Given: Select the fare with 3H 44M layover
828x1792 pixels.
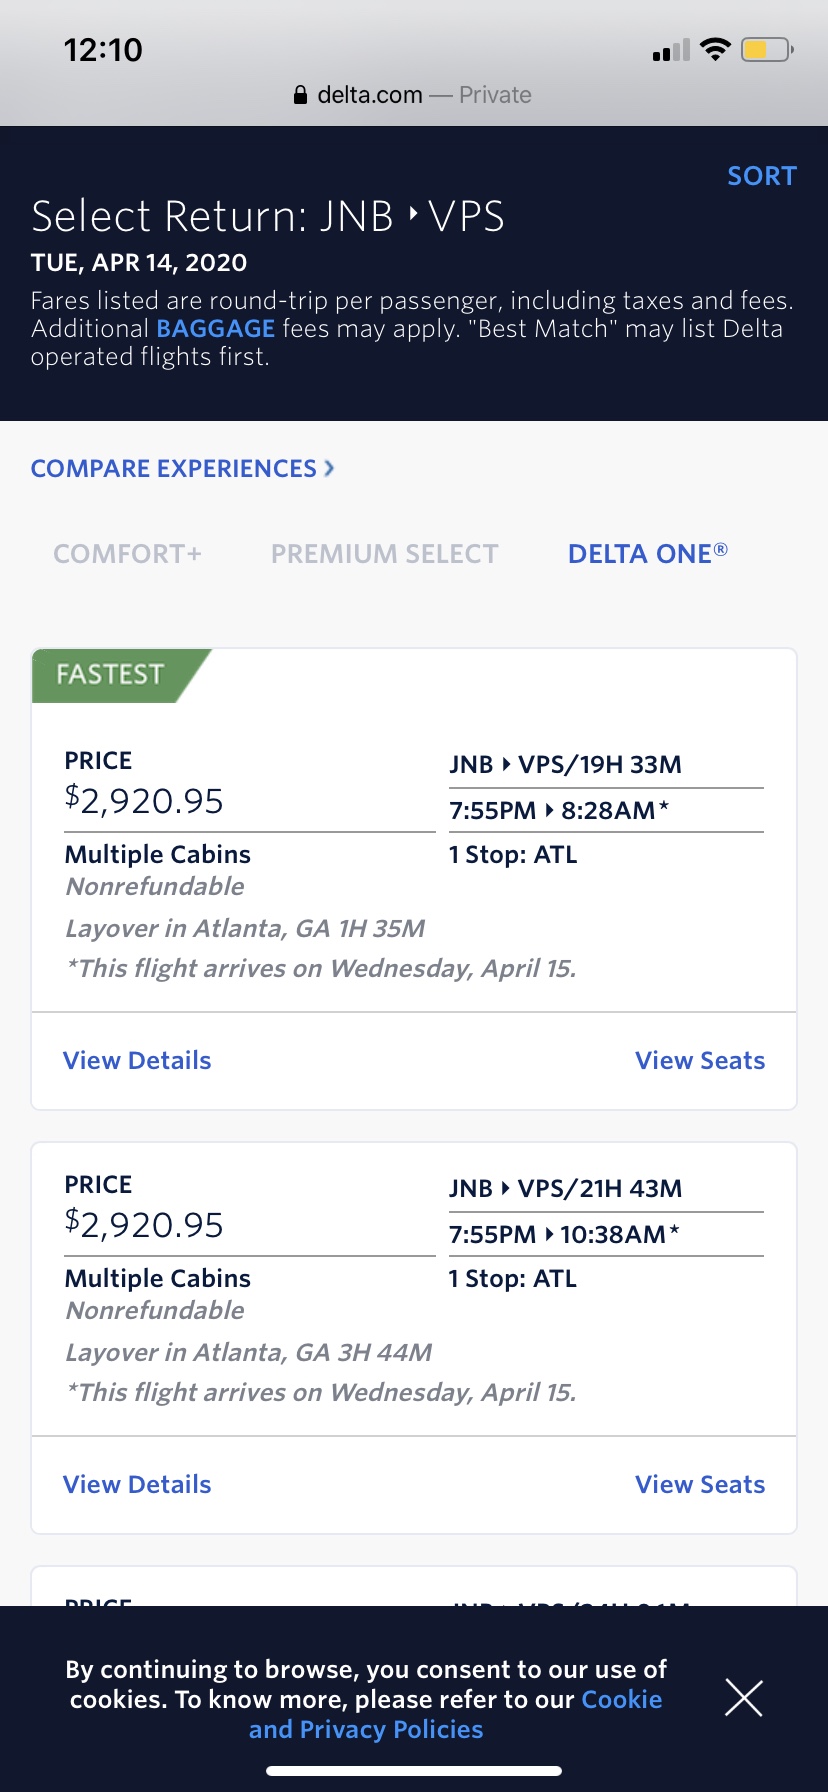Looking at the screenshot, I should click(144, 1224).
